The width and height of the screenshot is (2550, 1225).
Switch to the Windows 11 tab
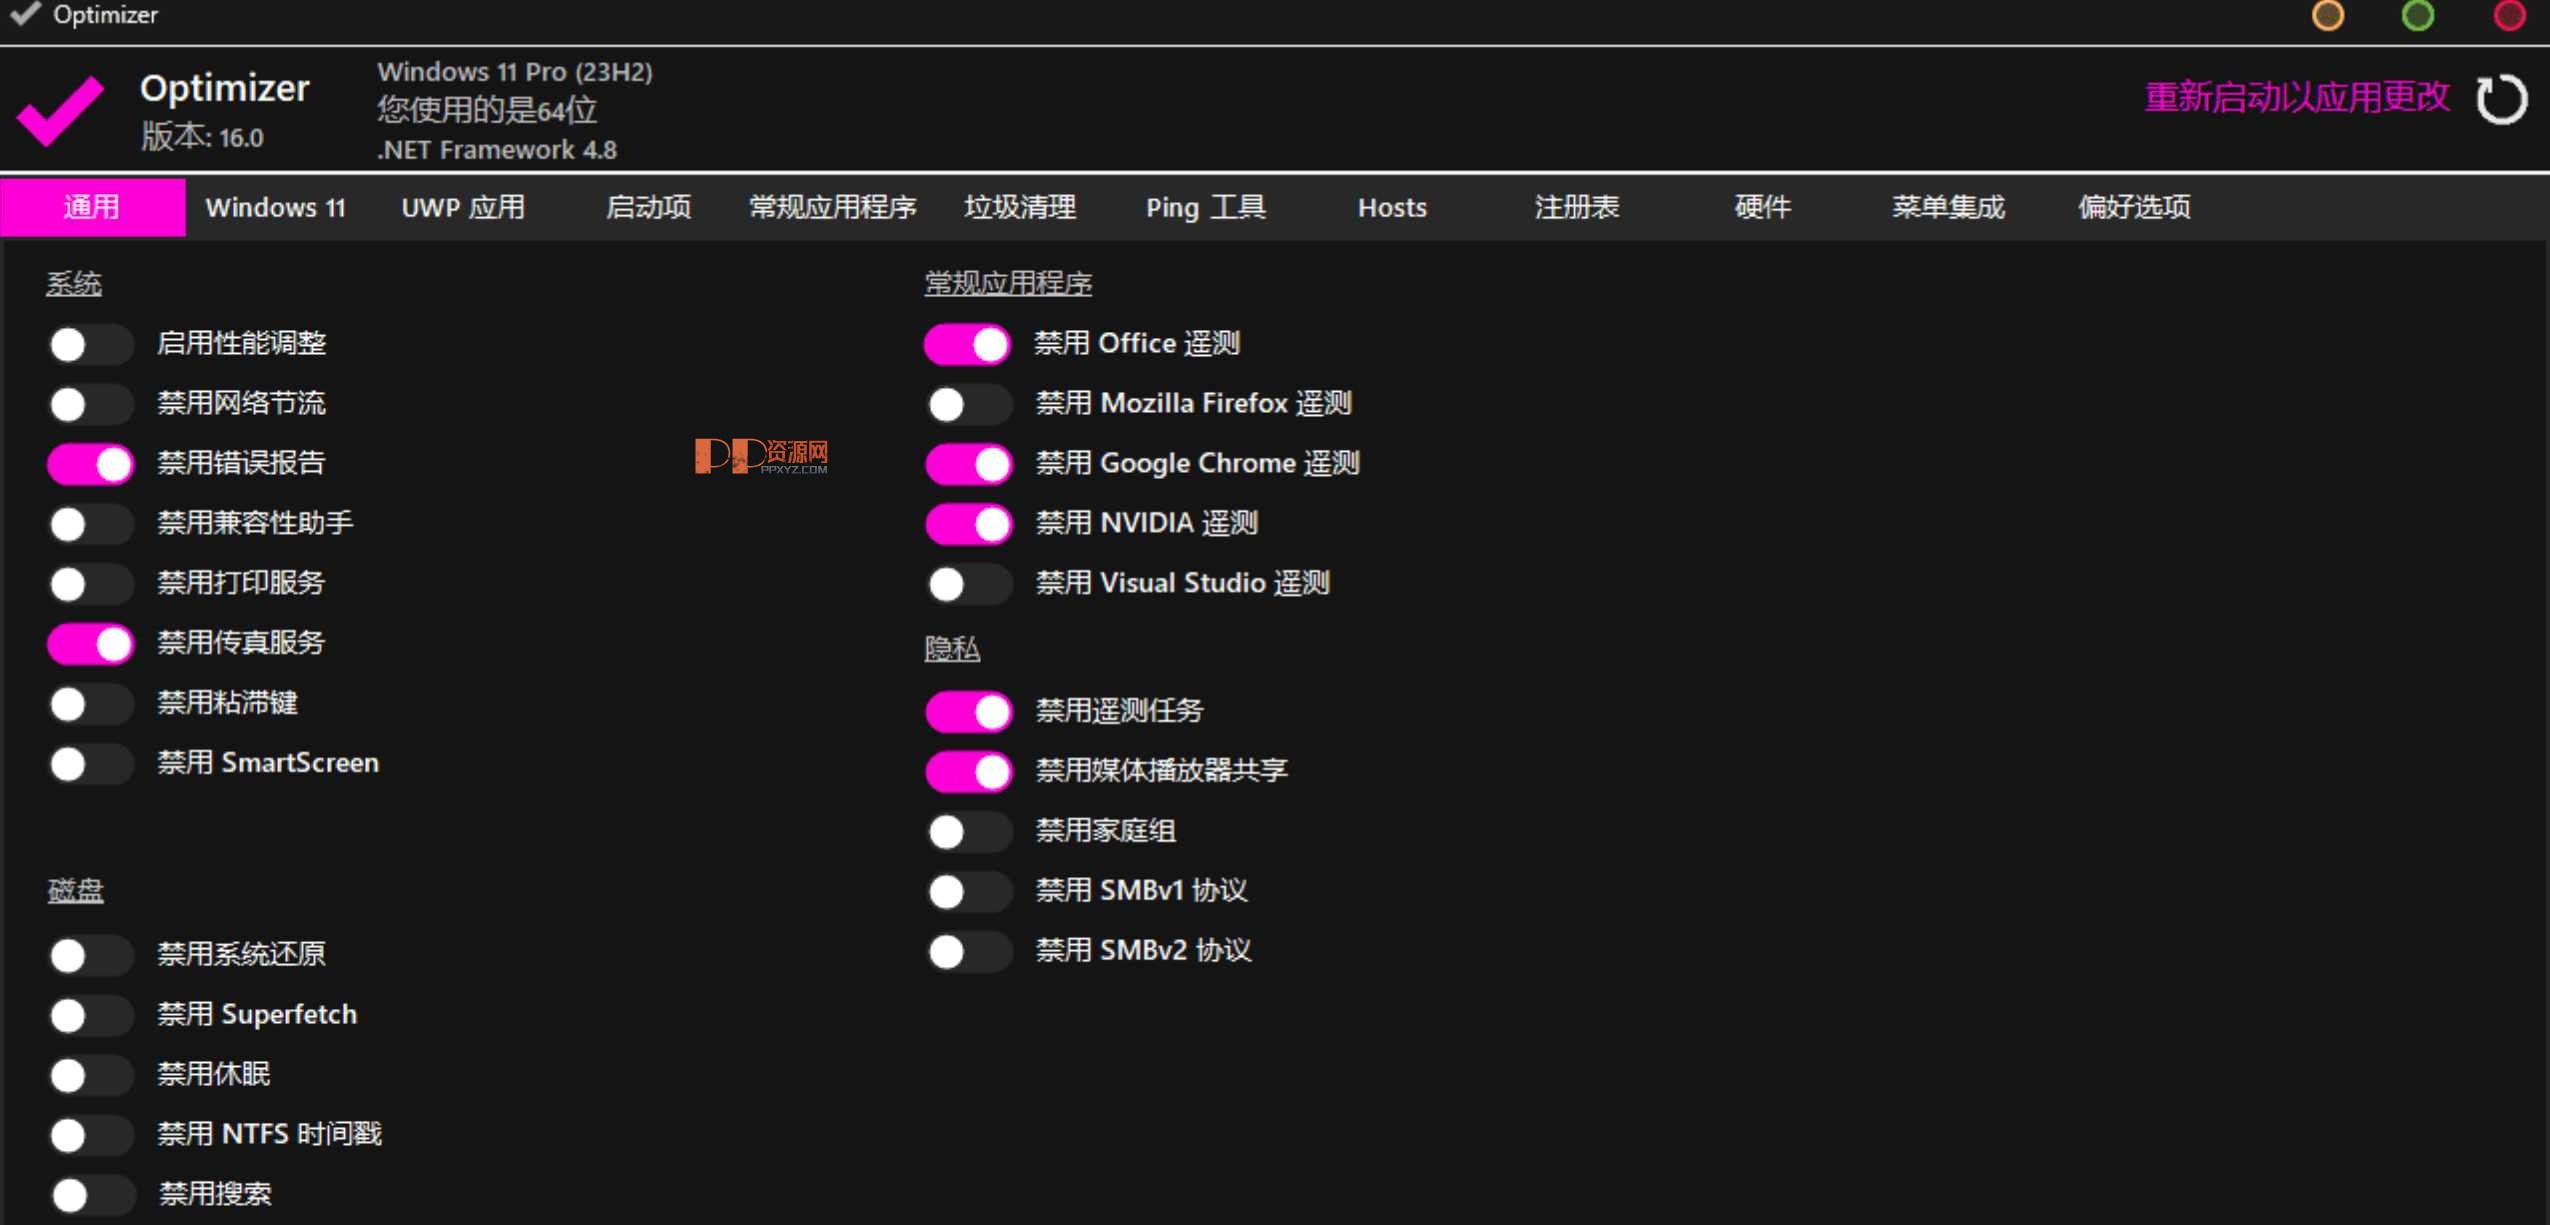[x=276, y=207]
